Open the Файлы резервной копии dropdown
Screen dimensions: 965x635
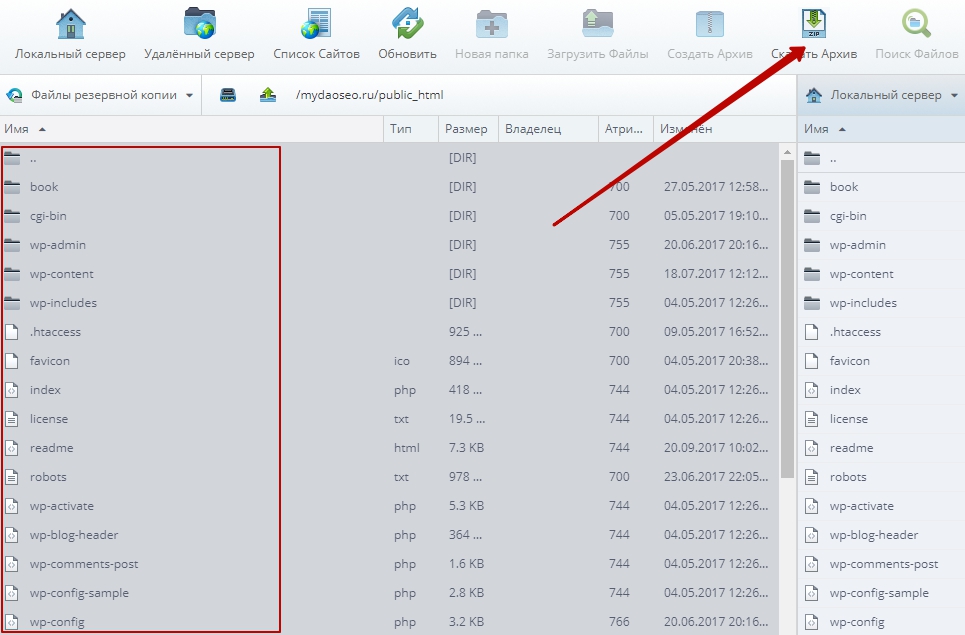tap(100, 95)
